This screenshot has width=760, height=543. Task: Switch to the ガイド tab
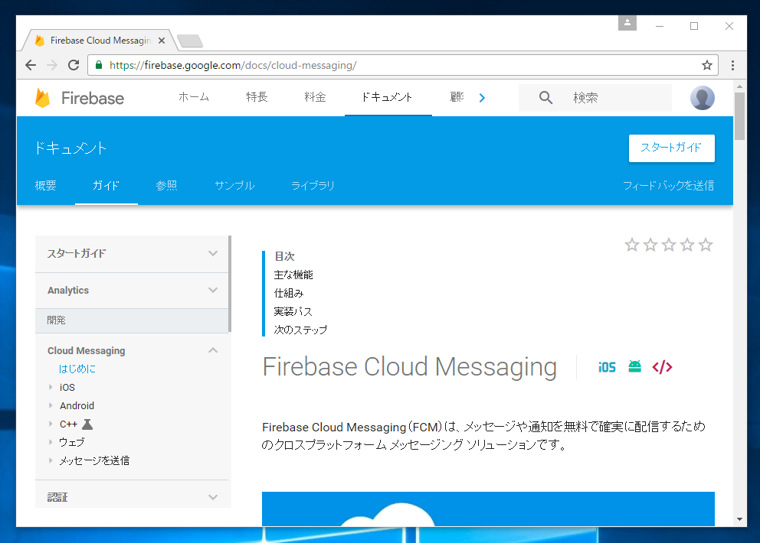pyautogui.click(x=106, y=186)
